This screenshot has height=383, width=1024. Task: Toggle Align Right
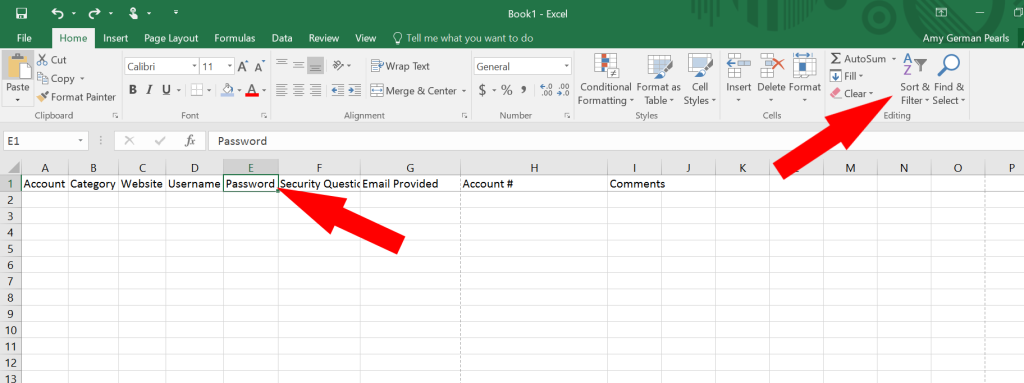[315, 90]
